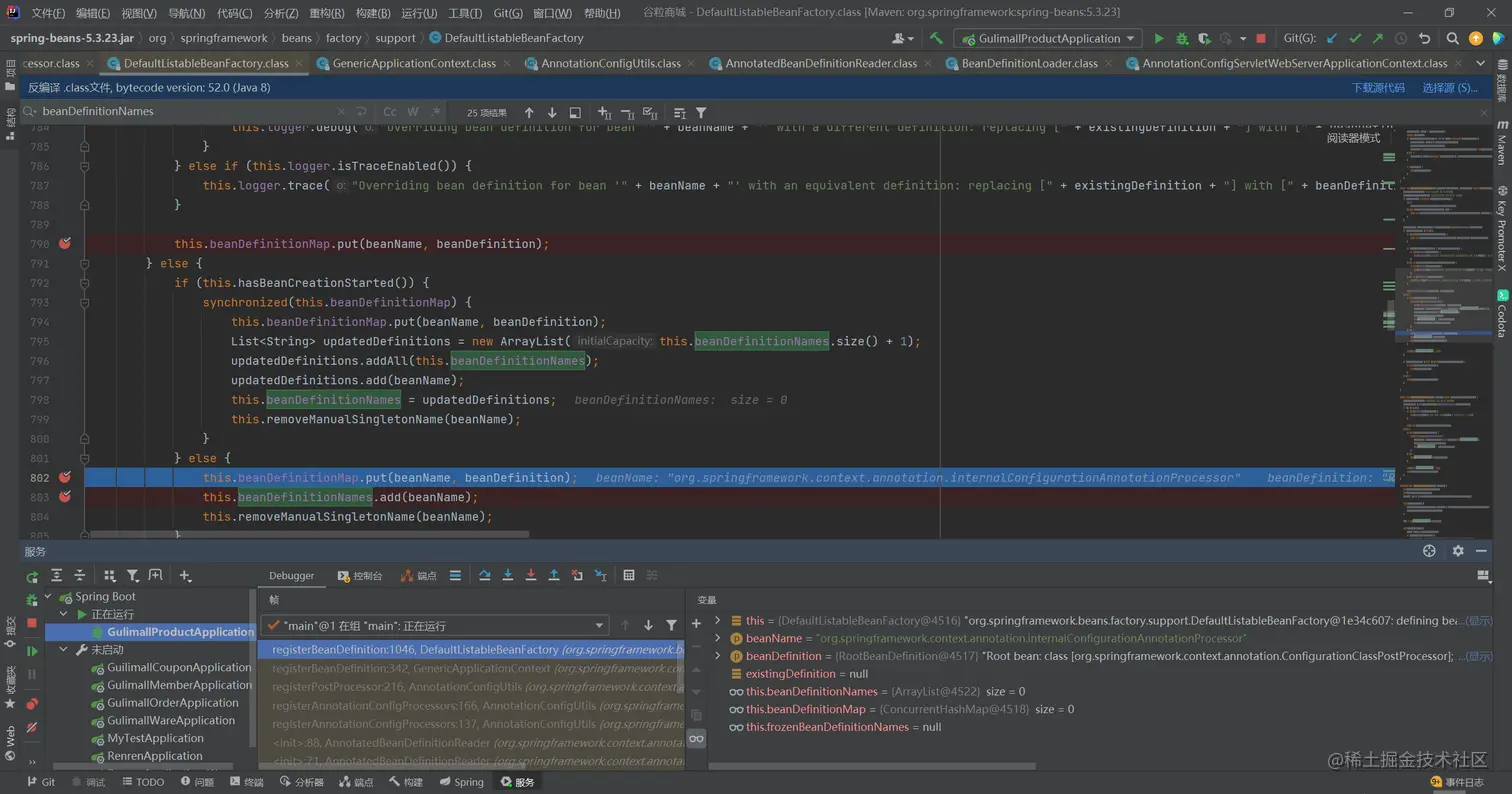Select GulimallOrderApplication in services tree
Viewport: 1512px width, 794px height.
pos(172,703)
